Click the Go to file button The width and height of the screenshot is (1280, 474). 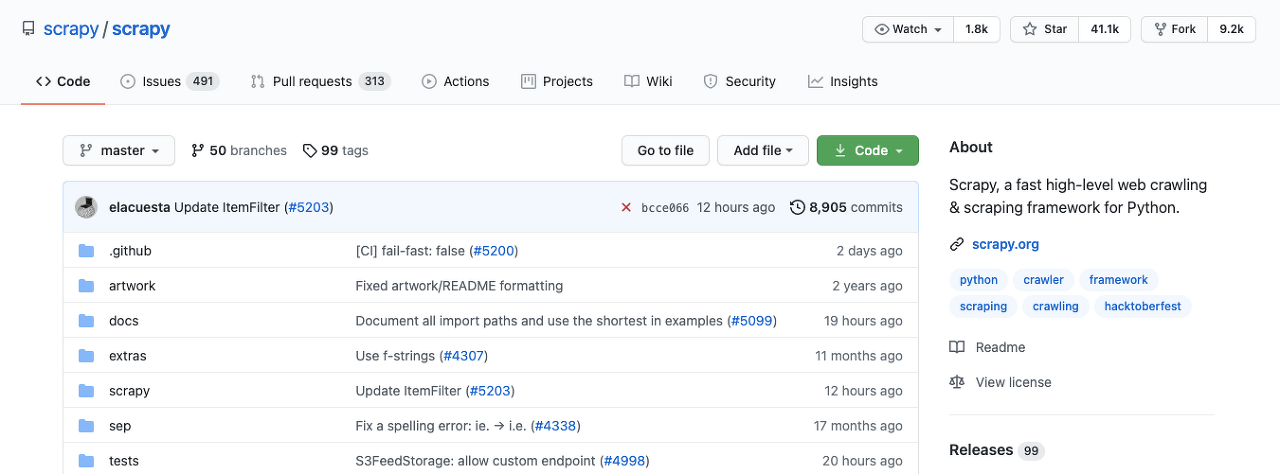(665, 150)
